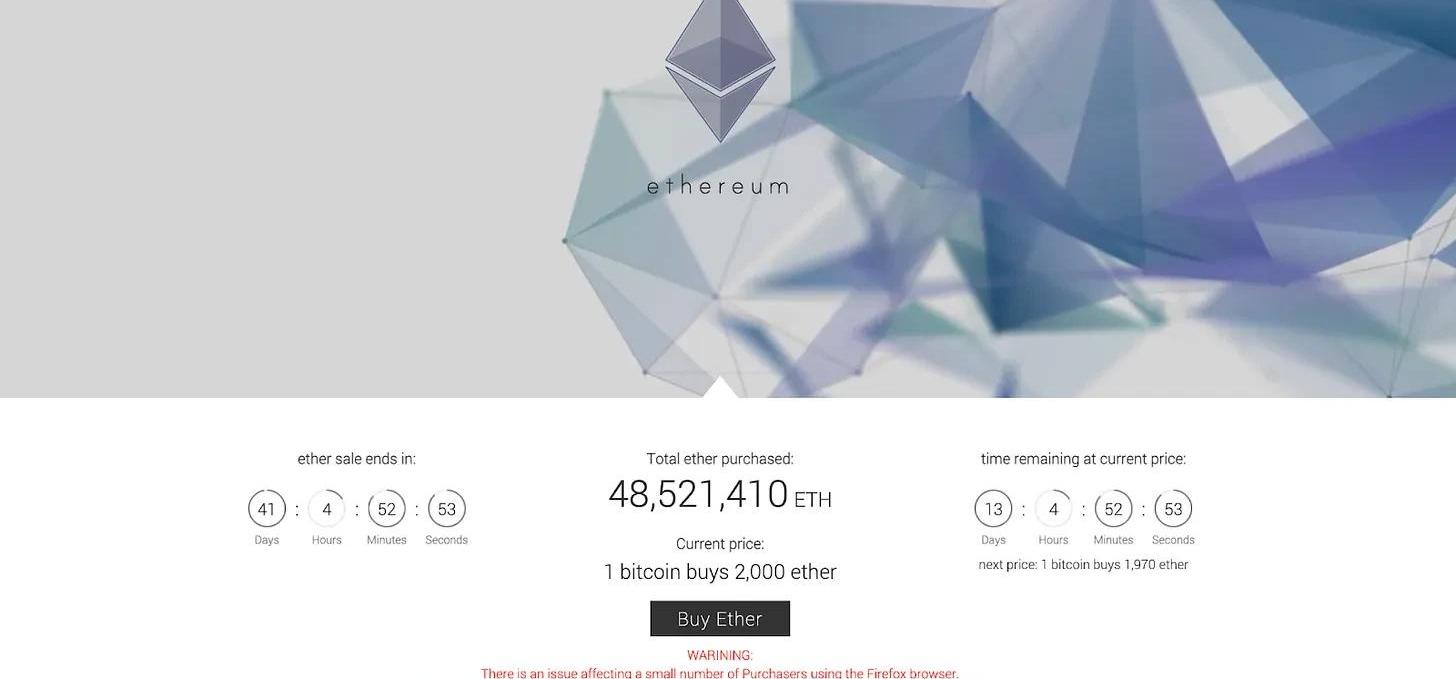Click the Ethereum diamond logo

[x=720, y=70]
